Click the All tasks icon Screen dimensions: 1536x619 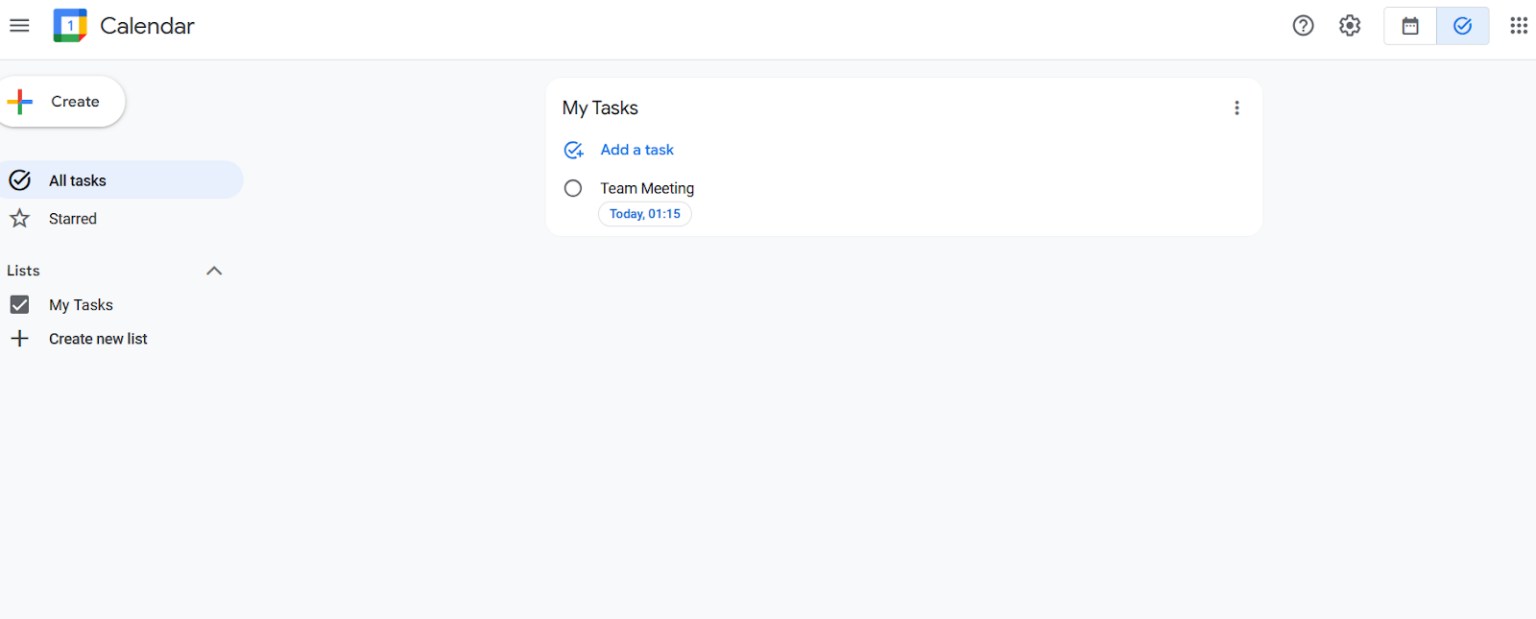(20, 180)
